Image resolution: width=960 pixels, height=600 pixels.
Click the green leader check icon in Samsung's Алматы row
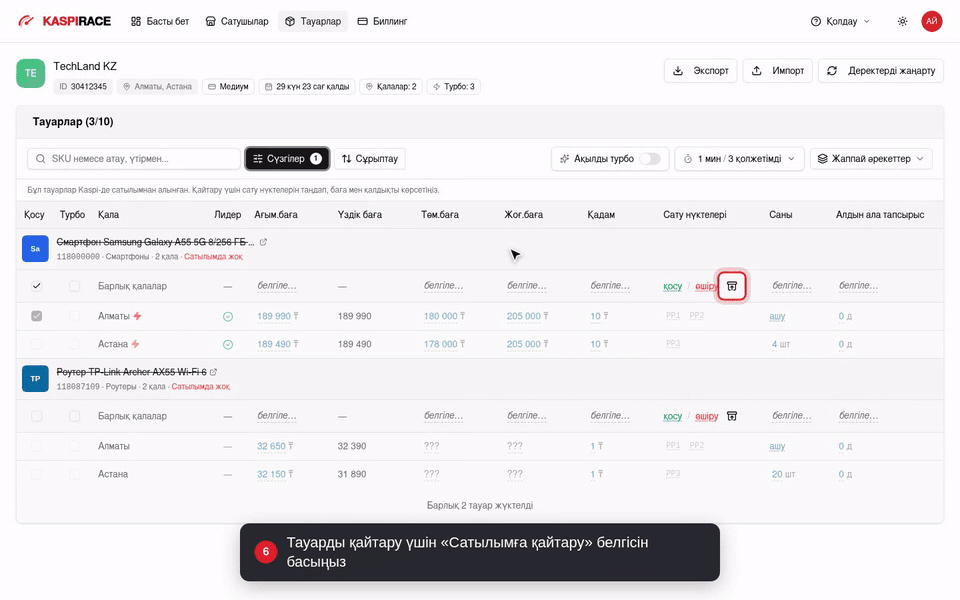tap(228, 317)
